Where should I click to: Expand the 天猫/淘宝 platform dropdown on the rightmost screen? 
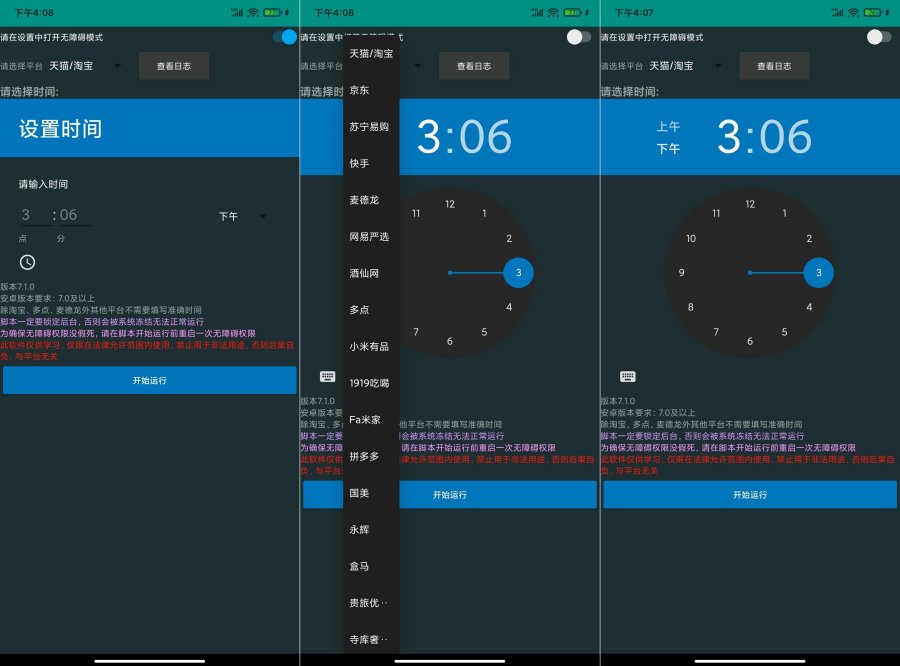(x=685, y=66)
